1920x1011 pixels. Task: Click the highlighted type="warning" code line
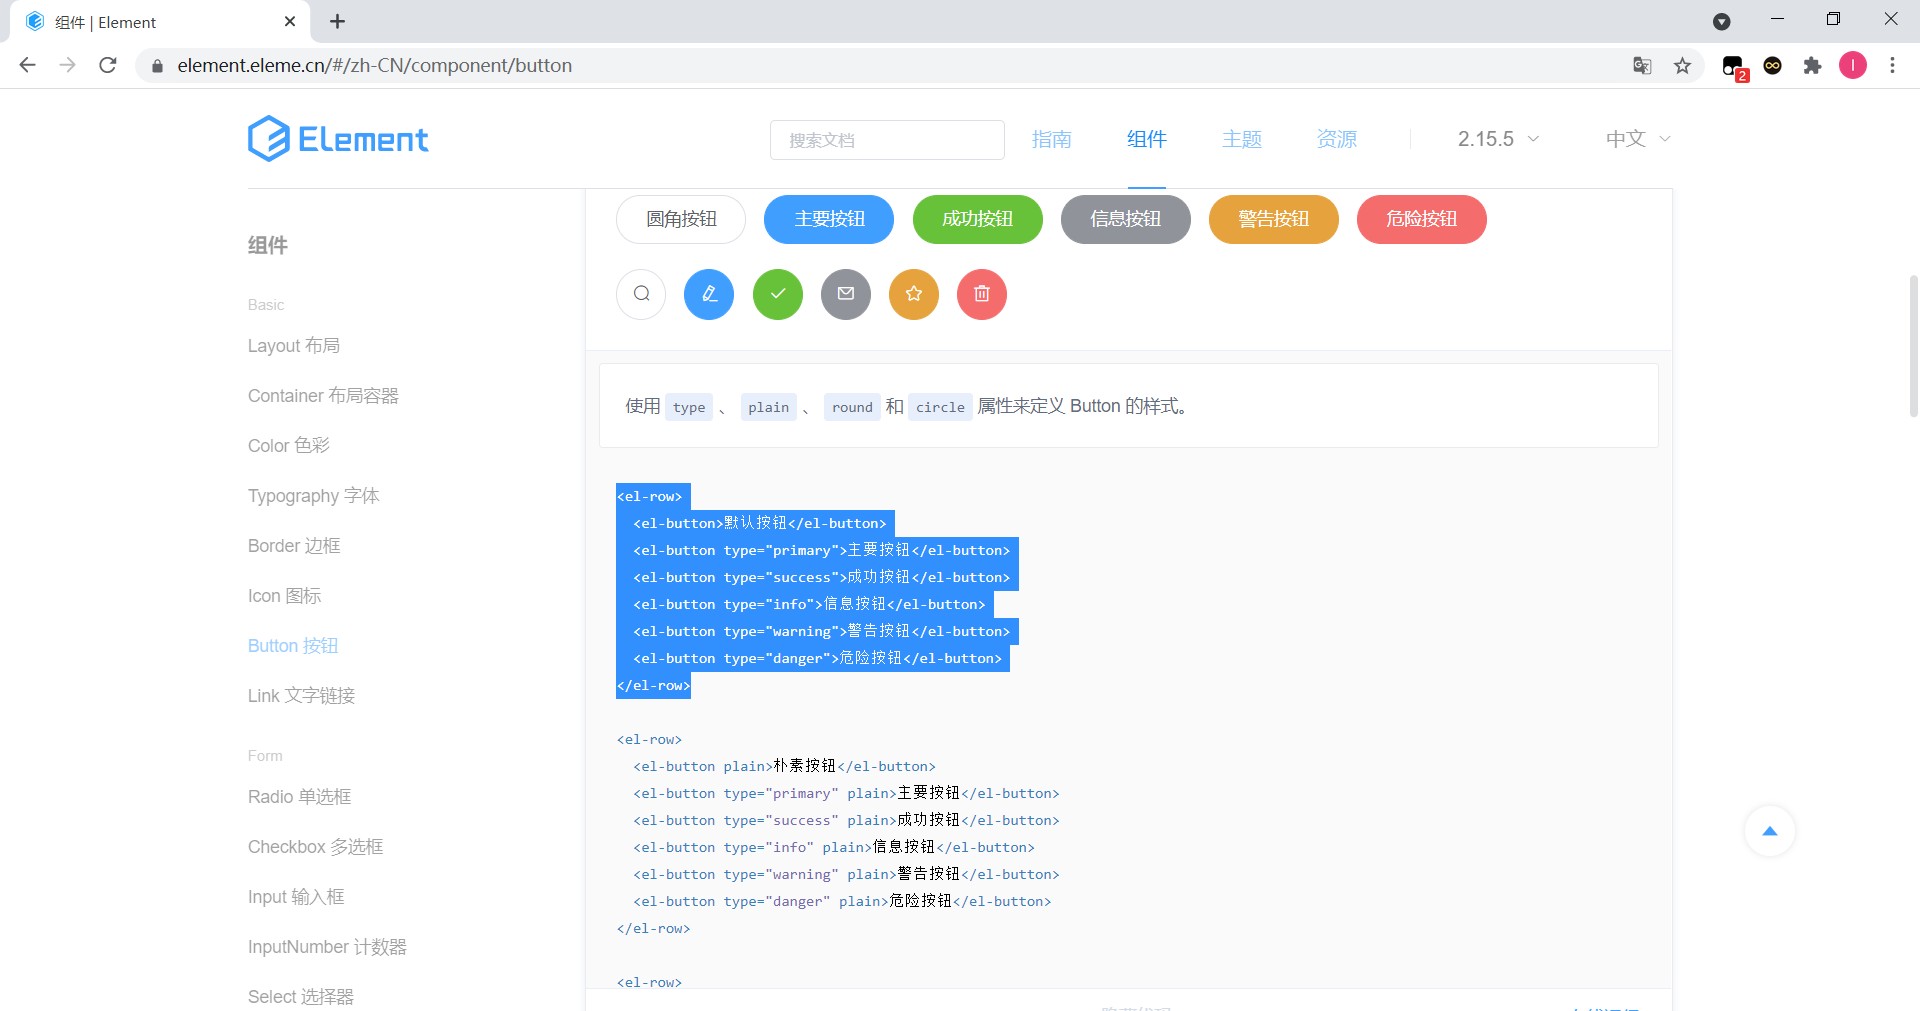point(821,631)
